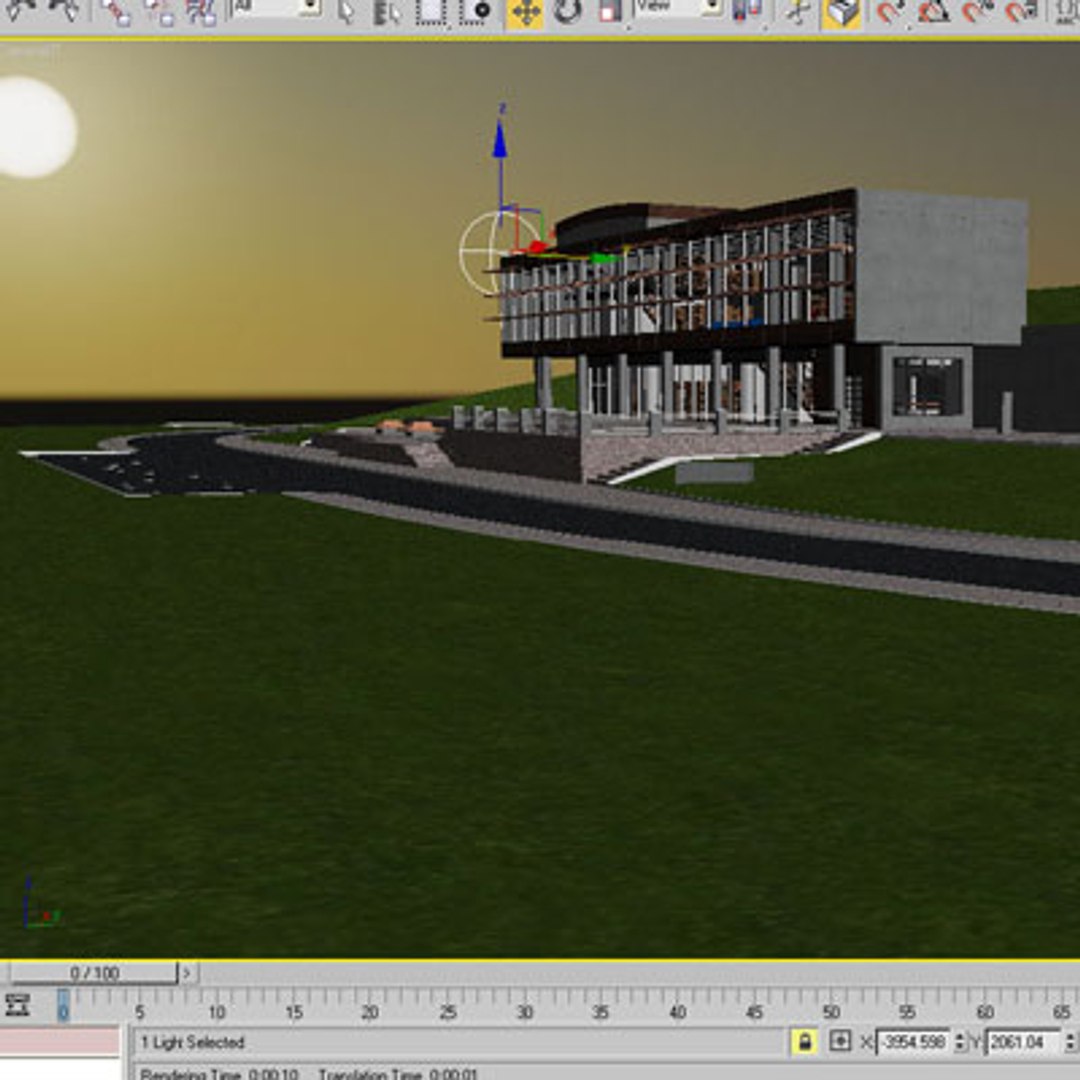Toggle the Window/Crossing selection mode
The image size is (1080, 1080).
tap(476, 12)
